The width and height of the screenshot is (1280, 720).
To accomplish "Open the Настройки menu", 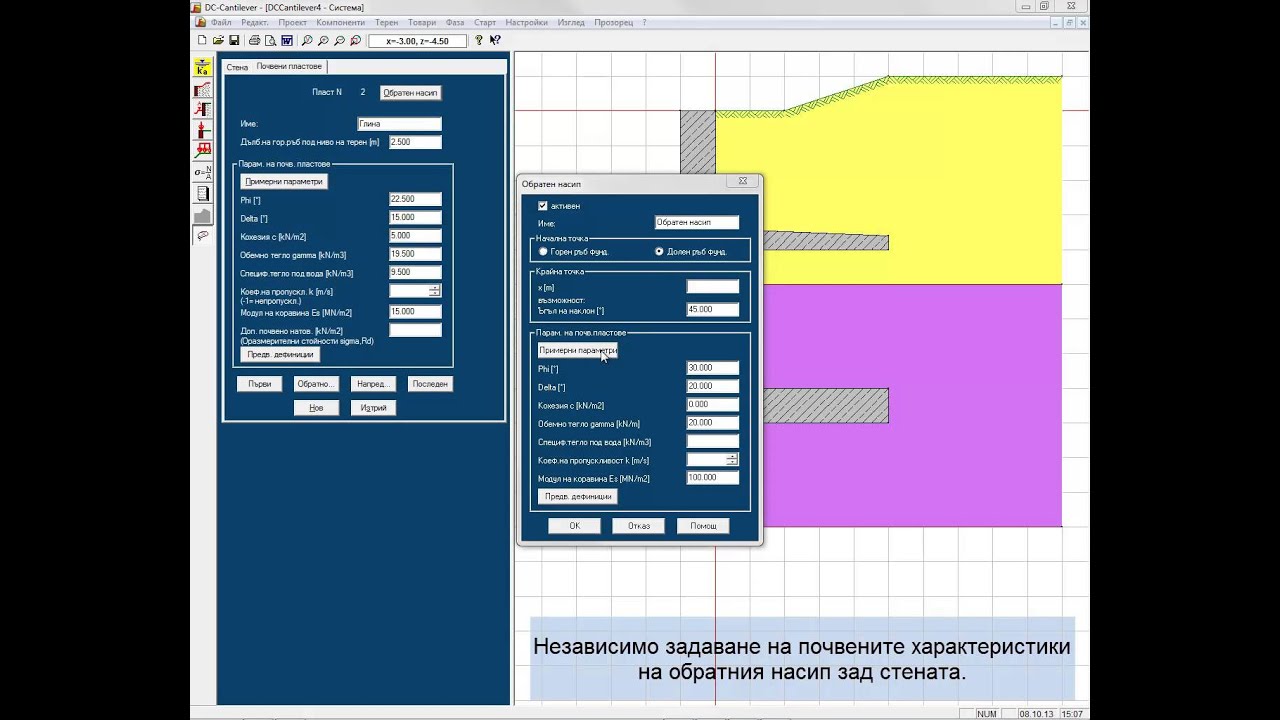I will pos(526,22).
